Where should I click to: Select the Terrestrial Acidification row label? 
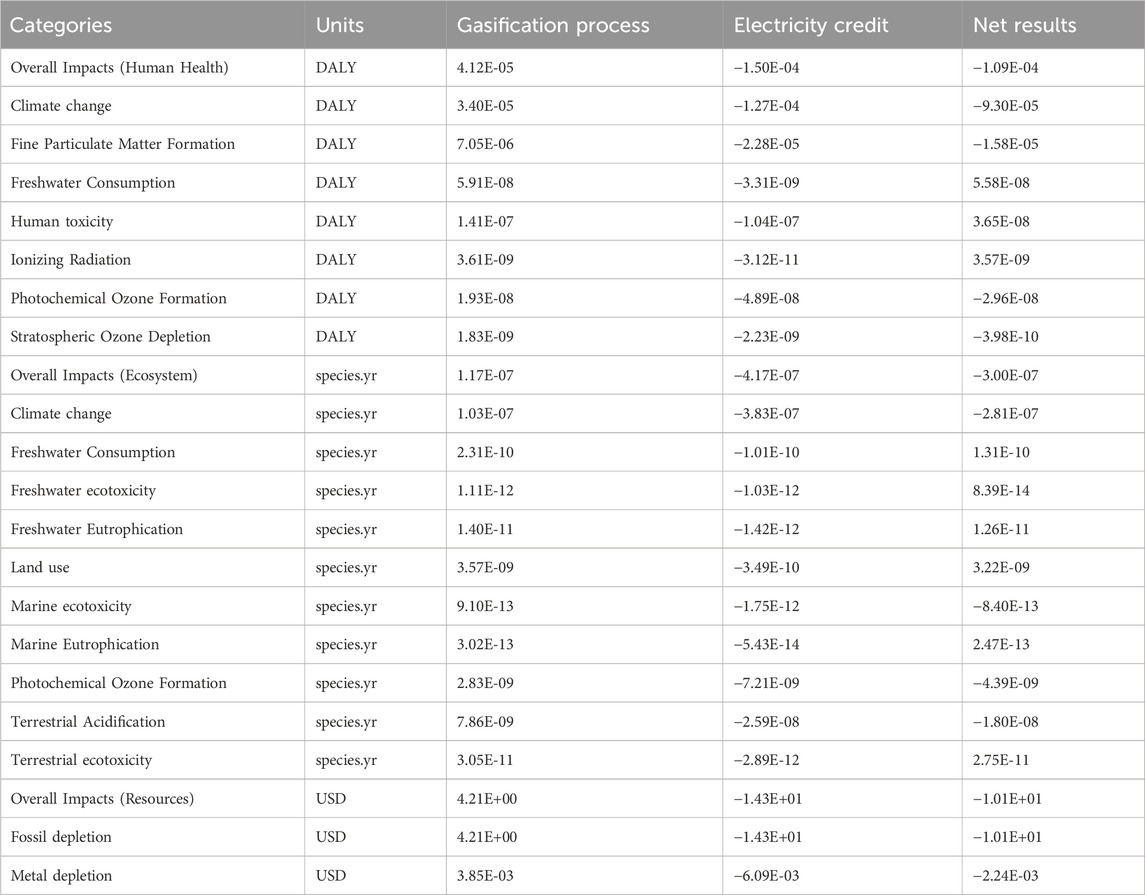[x=89, y=722]
